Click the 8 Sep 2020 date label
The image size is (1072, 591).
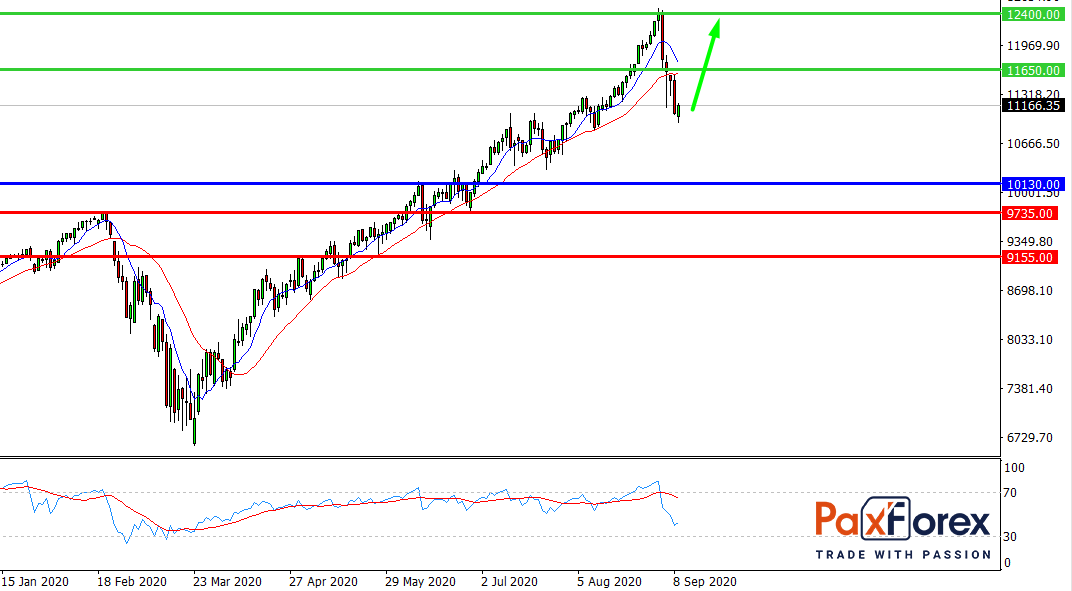click(705, 581)
